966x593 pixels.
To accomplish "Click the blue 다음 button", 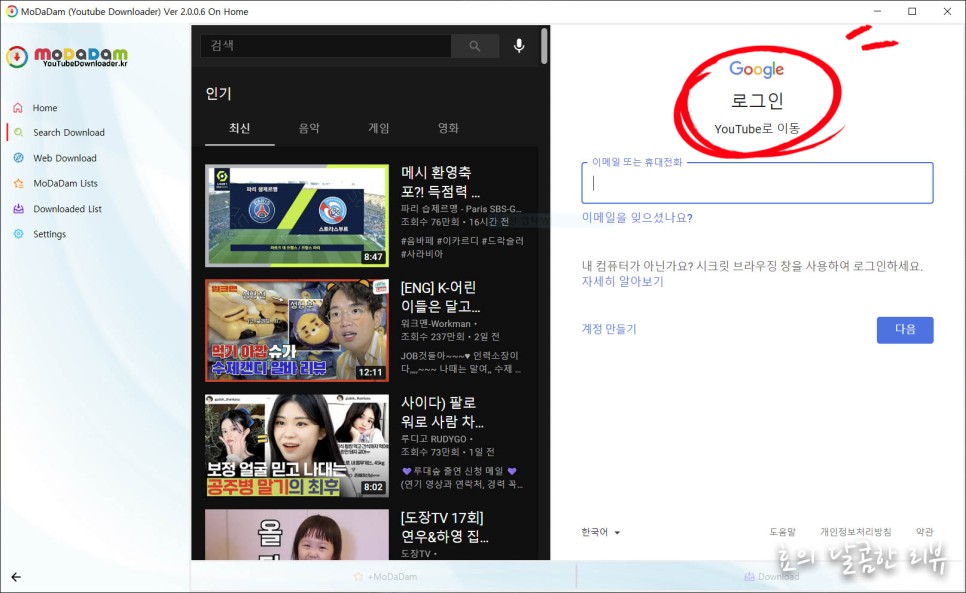I will [904, 329].
